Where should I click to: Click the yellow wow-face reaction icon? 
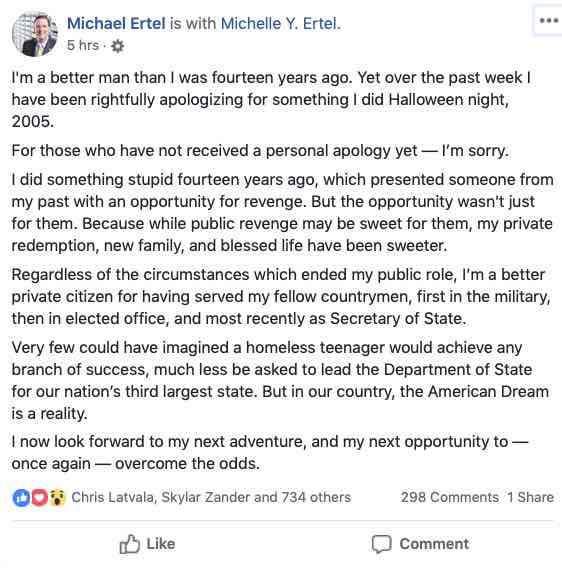57,497
